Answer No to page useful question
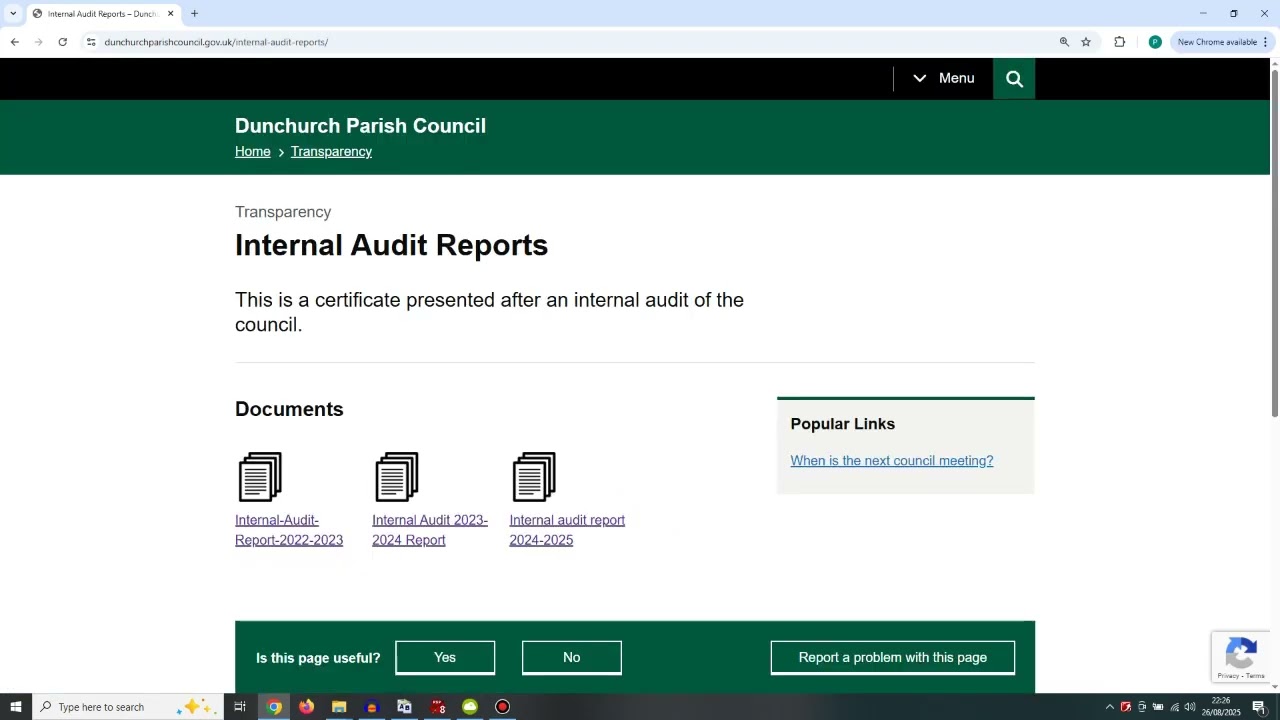Screen dimensions: 1280x720 coord(571,657)
